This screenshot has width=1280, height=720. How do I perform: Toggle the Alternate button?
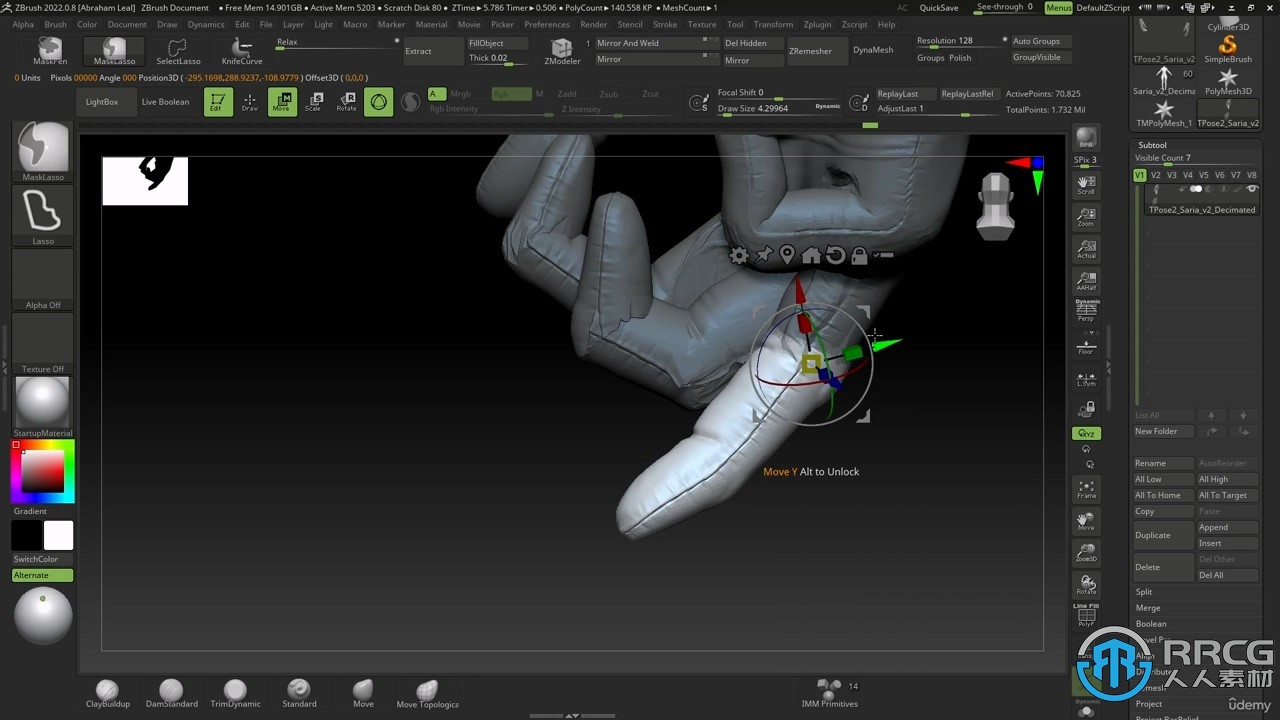[x=43, y=575]
